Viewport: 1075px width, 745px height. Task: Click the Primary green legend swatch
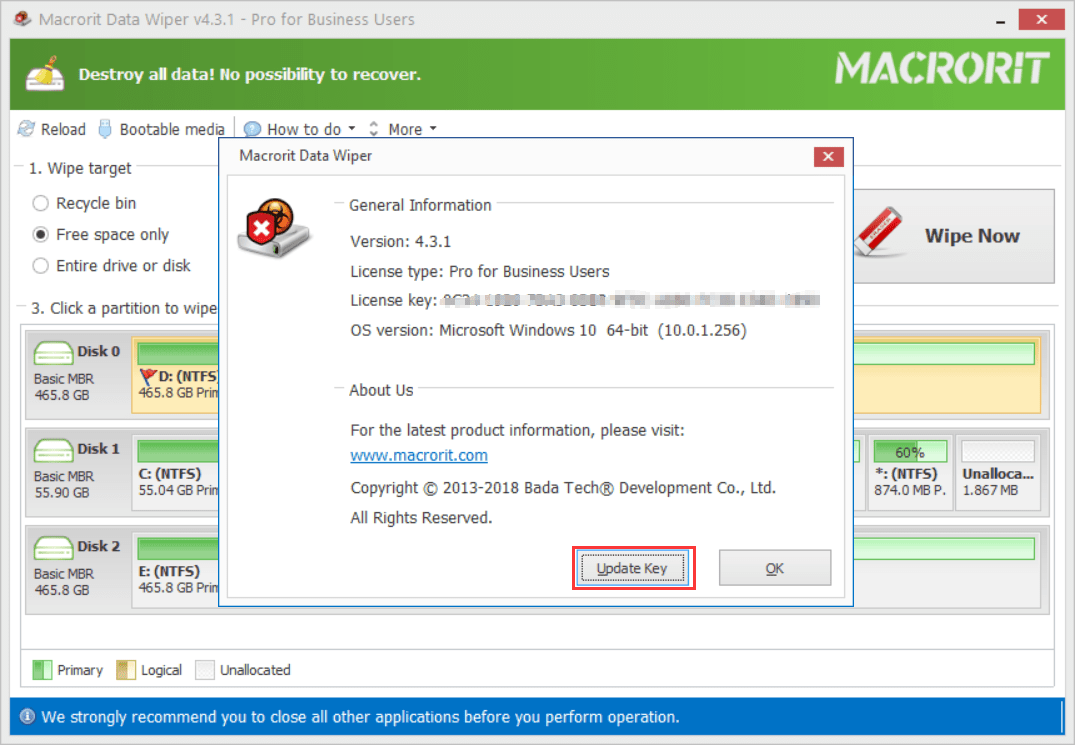(43, 670)
